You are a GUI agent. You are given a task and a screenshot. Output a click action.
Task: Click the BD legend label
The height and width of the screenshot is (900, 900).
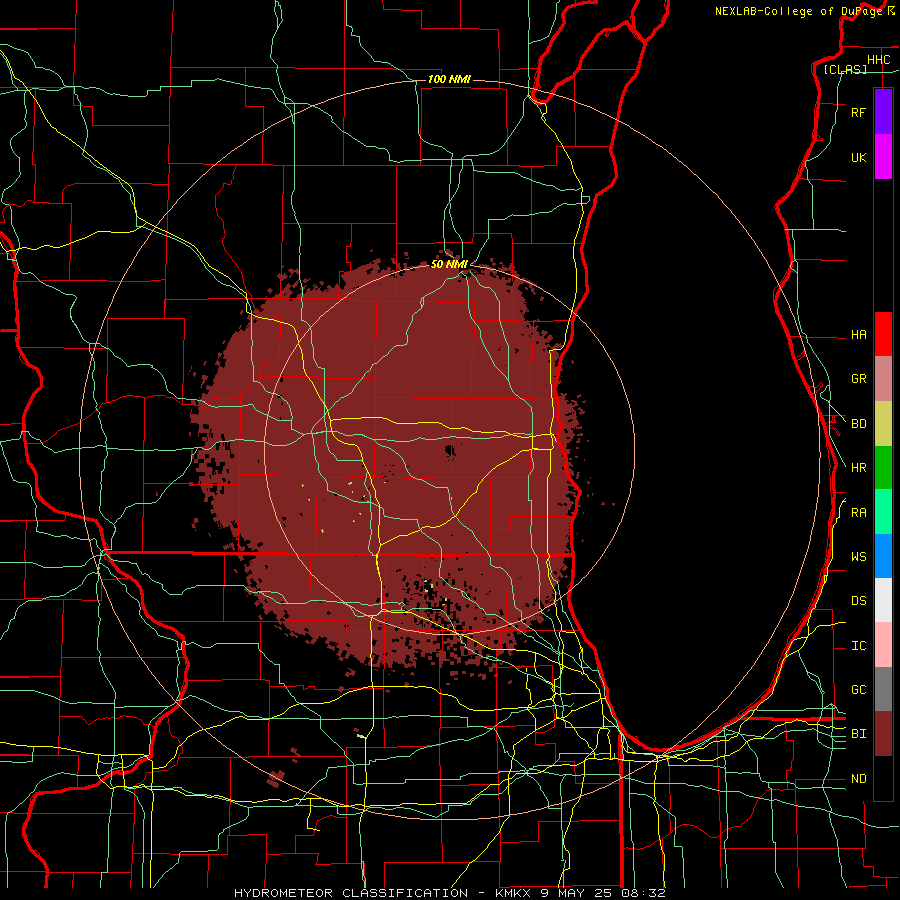859,424
